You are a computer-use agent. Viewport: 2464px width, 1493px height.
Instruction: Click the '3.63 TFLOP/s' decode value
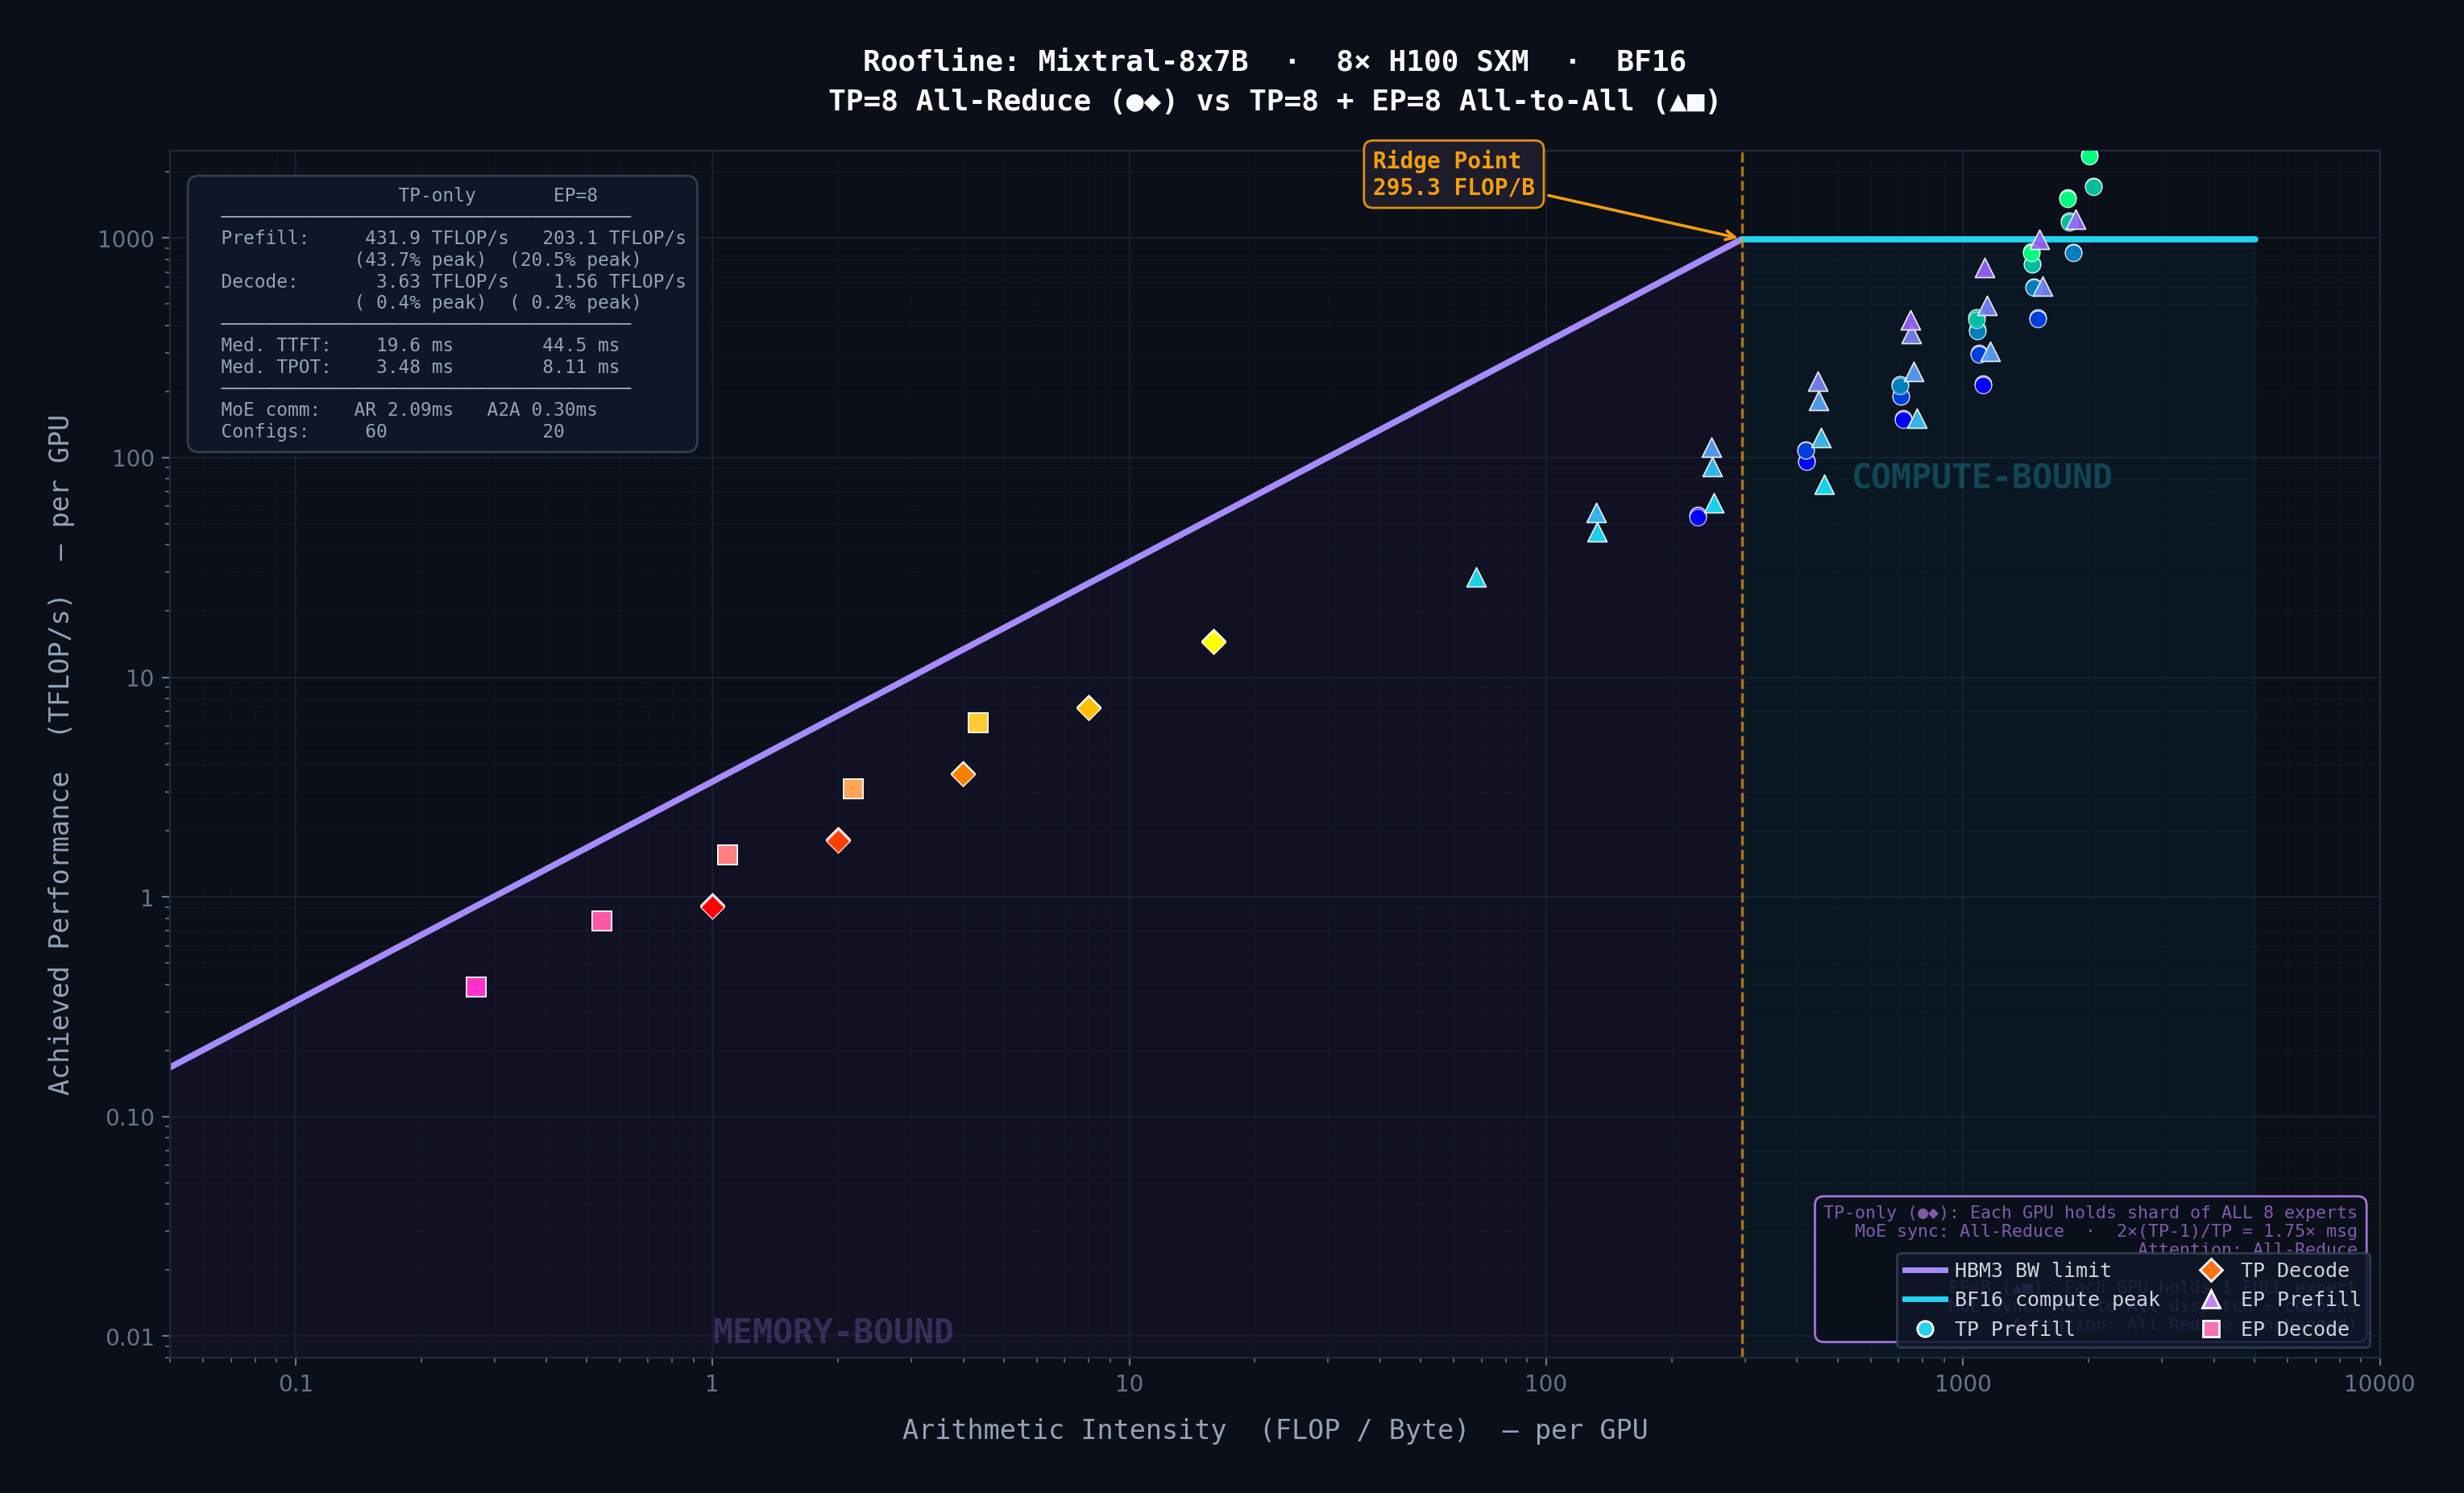point(442,281)
